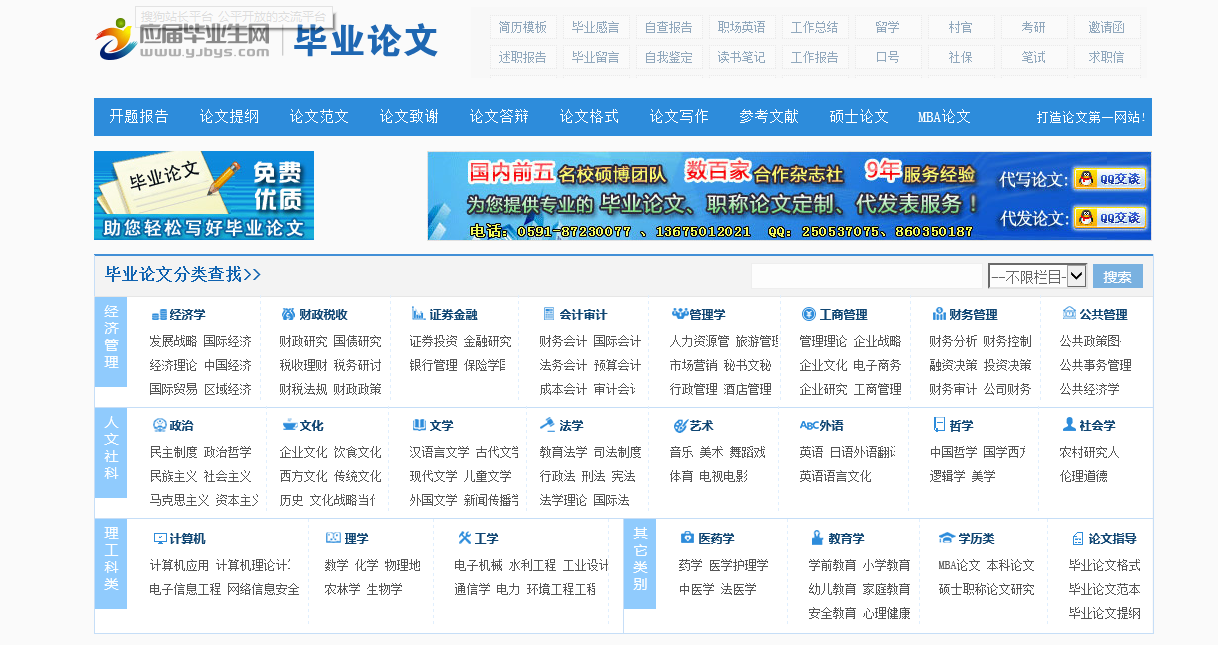Click the 艺术 palette icon
The width and height of the screenshot is (1218, 645).
pos(680,425)
